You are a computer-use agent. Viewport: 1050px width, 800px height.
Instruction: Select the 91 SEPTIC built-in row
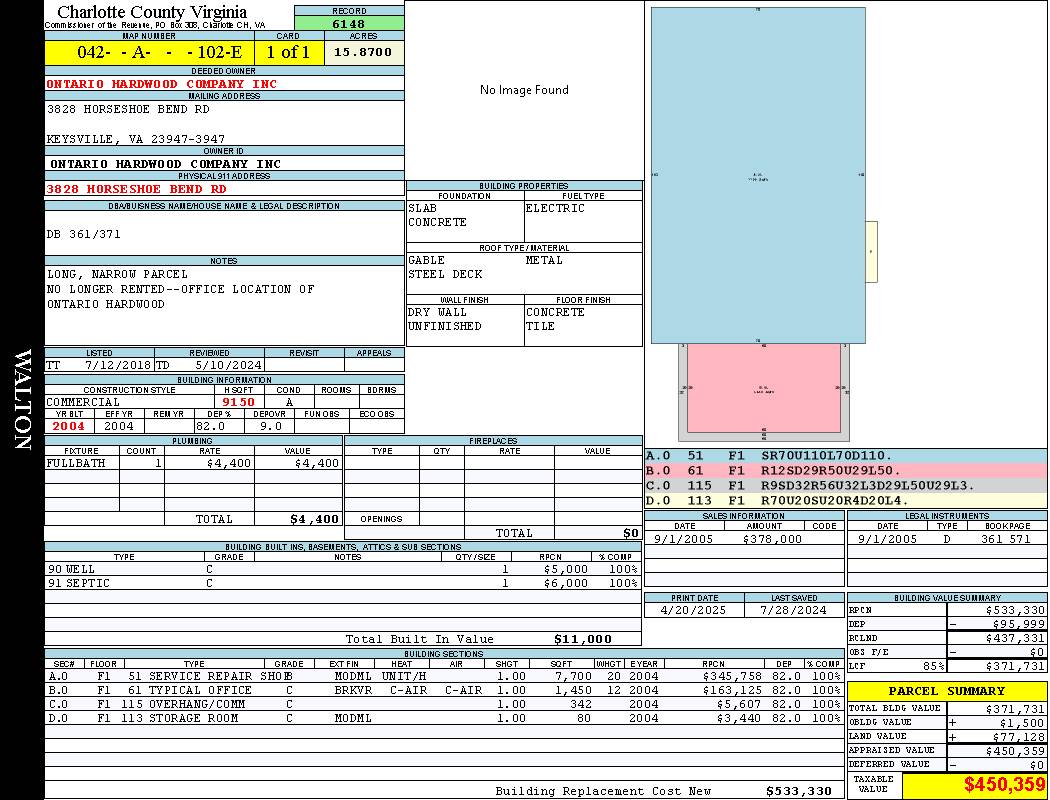pyautogui.click(x=341, y=583)
